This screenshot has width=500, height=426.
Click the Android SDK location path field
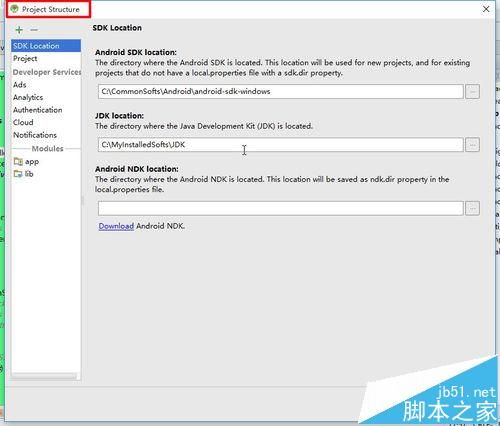tap(281, 91)
